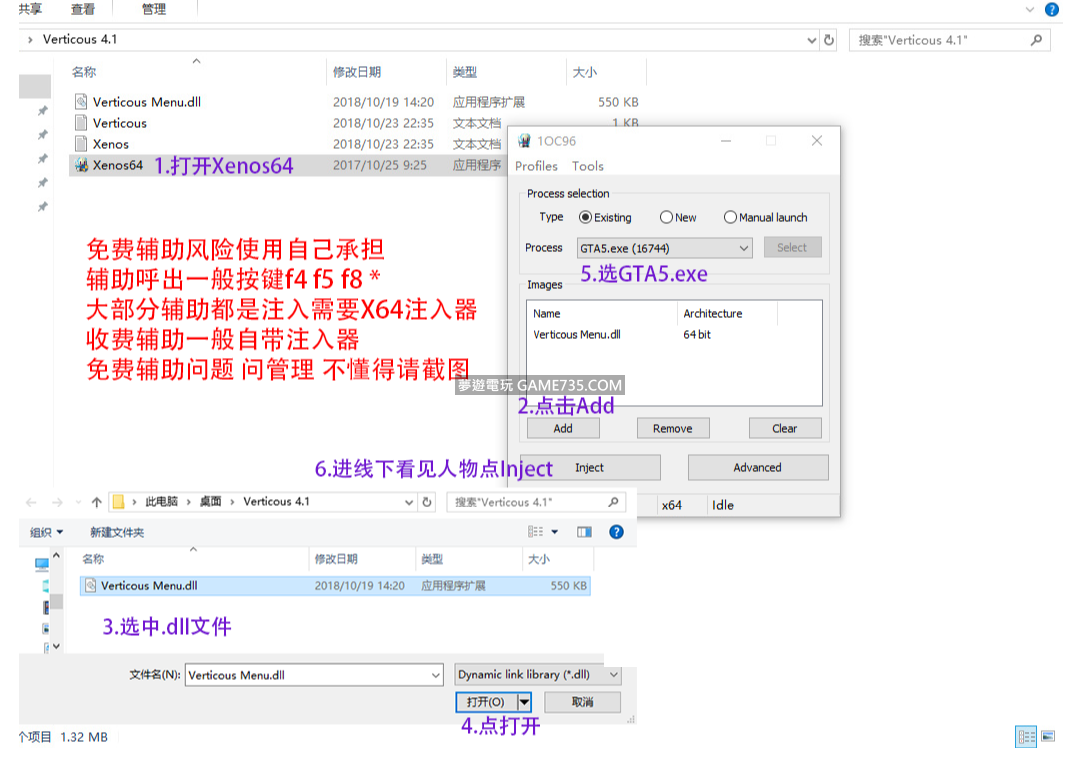Switch Explorer to details view icon

pyautogui.click(x=1027, y=737)
